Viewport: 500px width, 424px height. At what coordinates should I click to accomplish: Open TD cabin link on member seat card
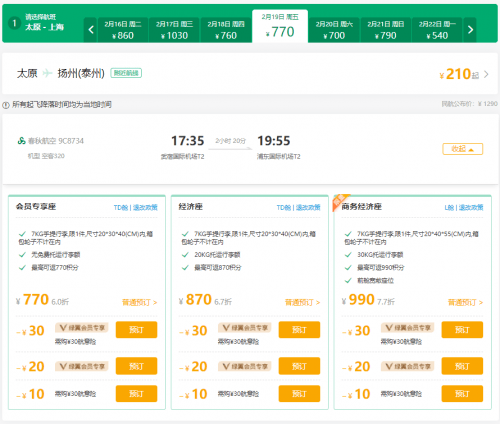click(x=121, y=207)
